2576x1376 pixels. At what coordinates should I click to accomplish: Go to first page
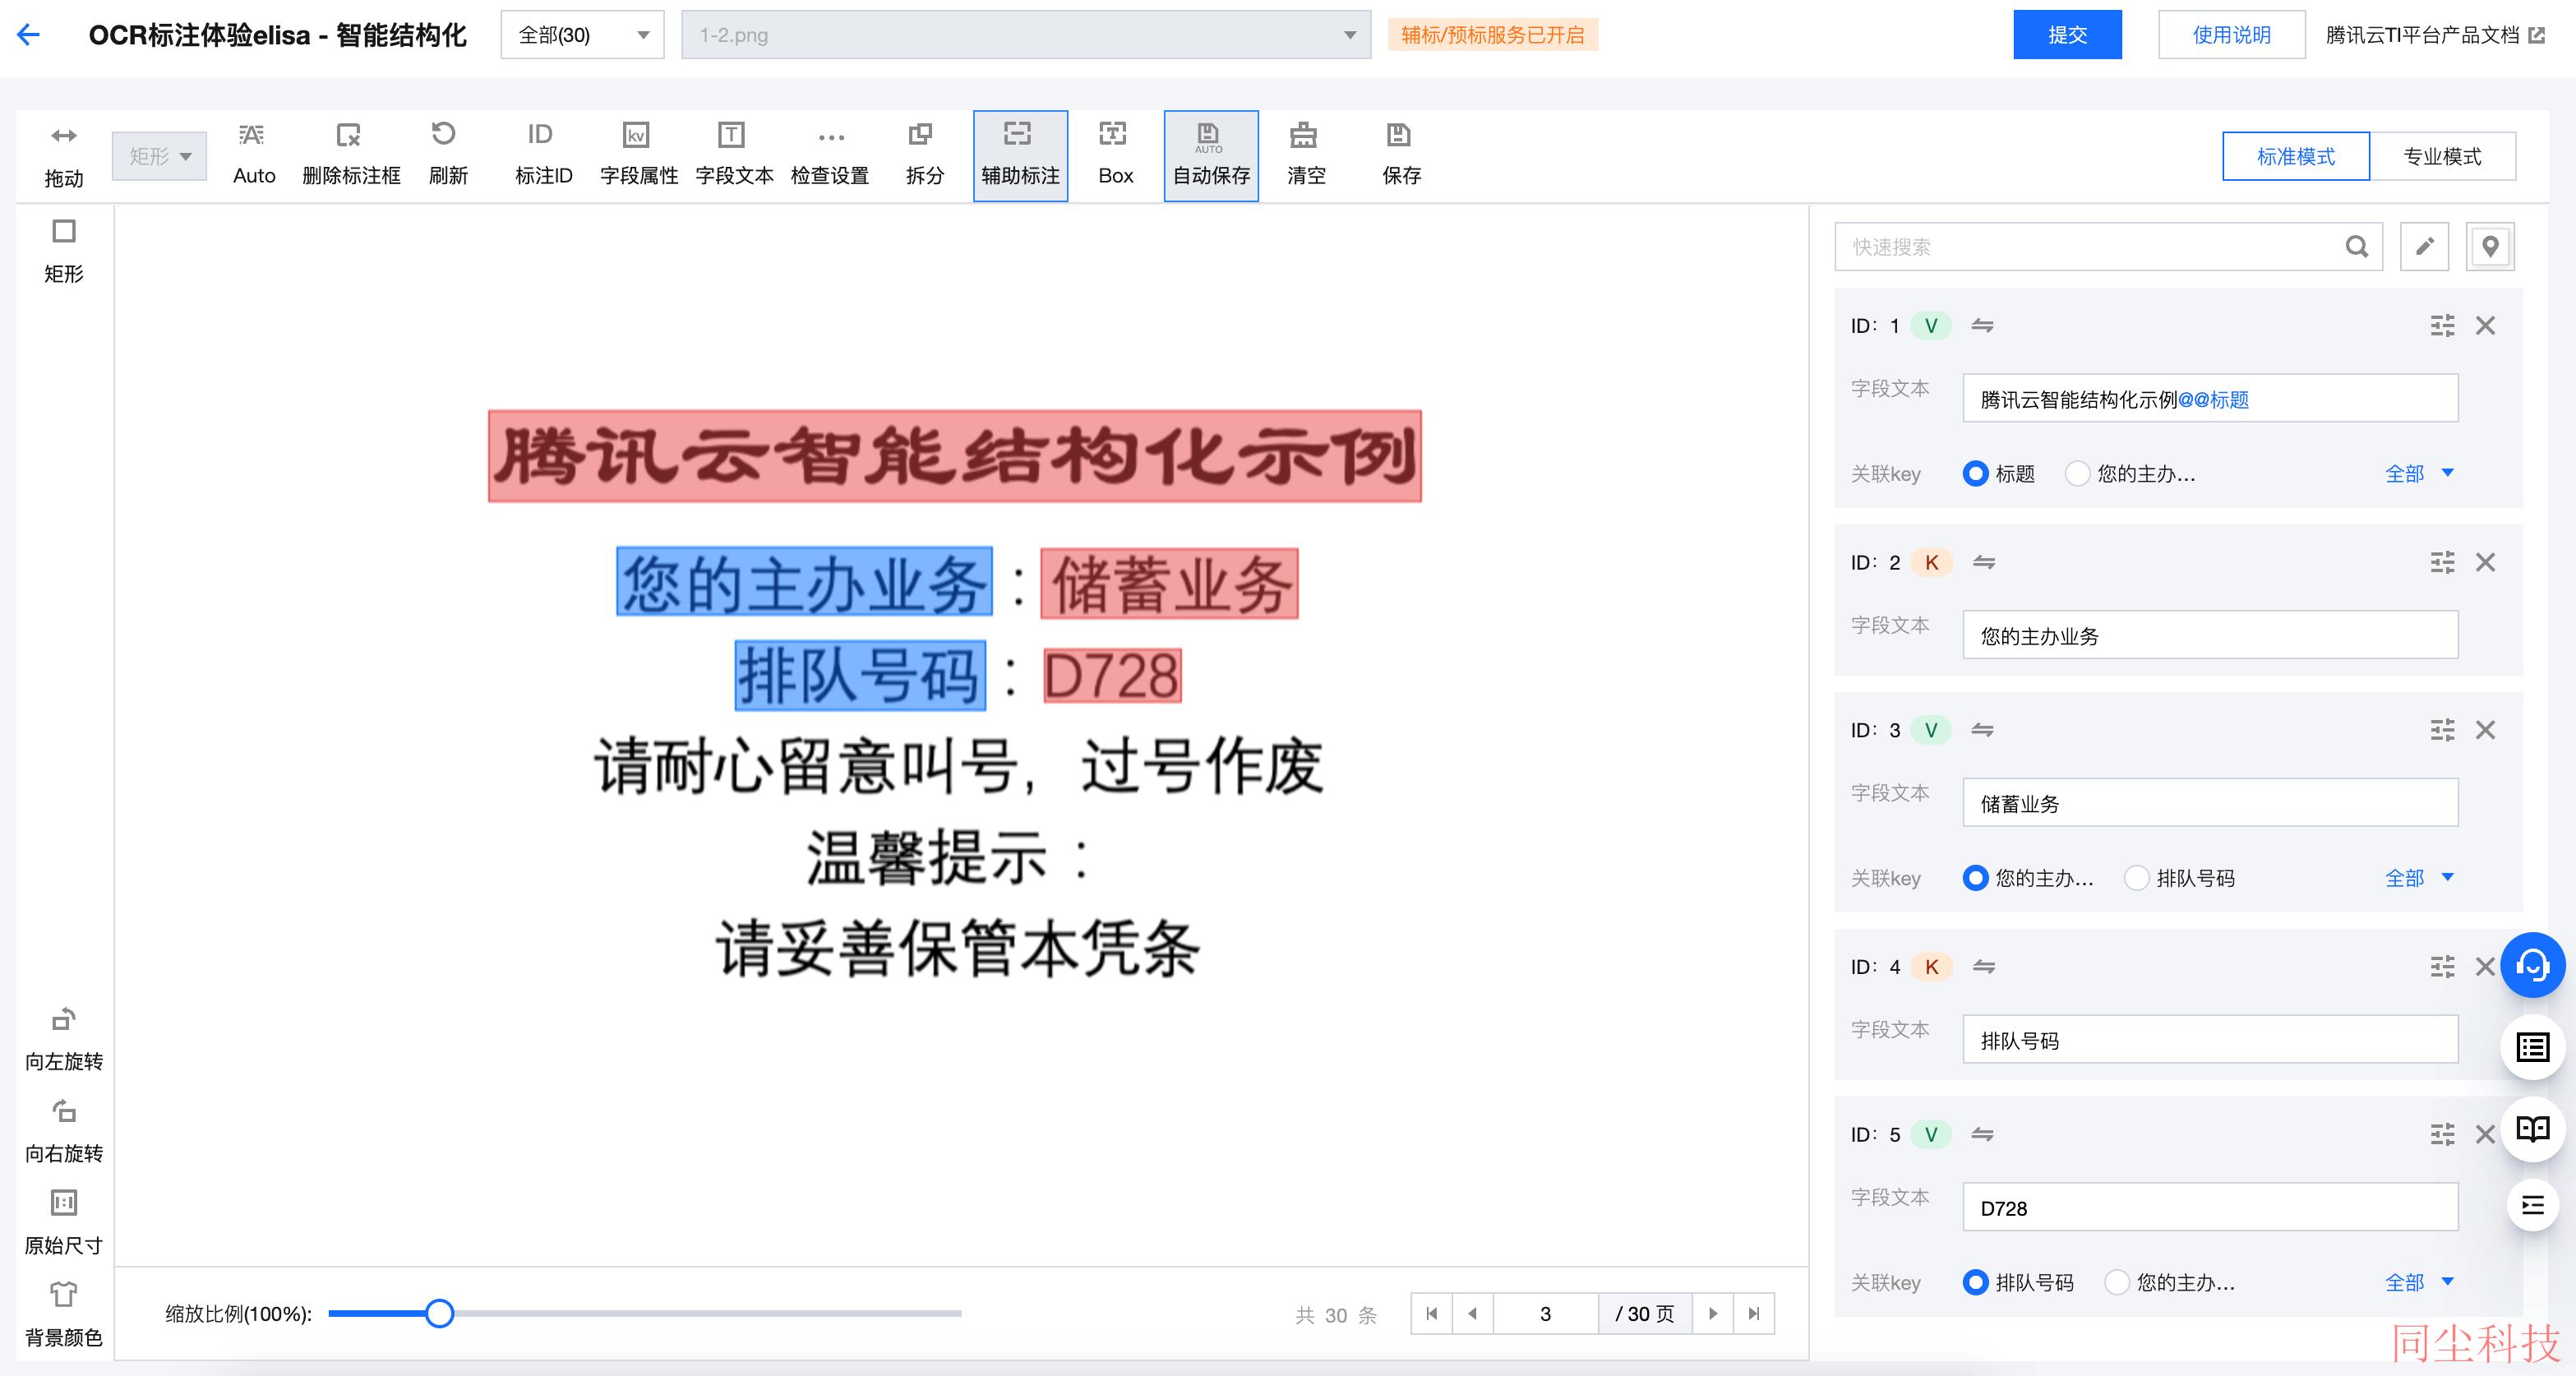(x=1432, y=1313)
